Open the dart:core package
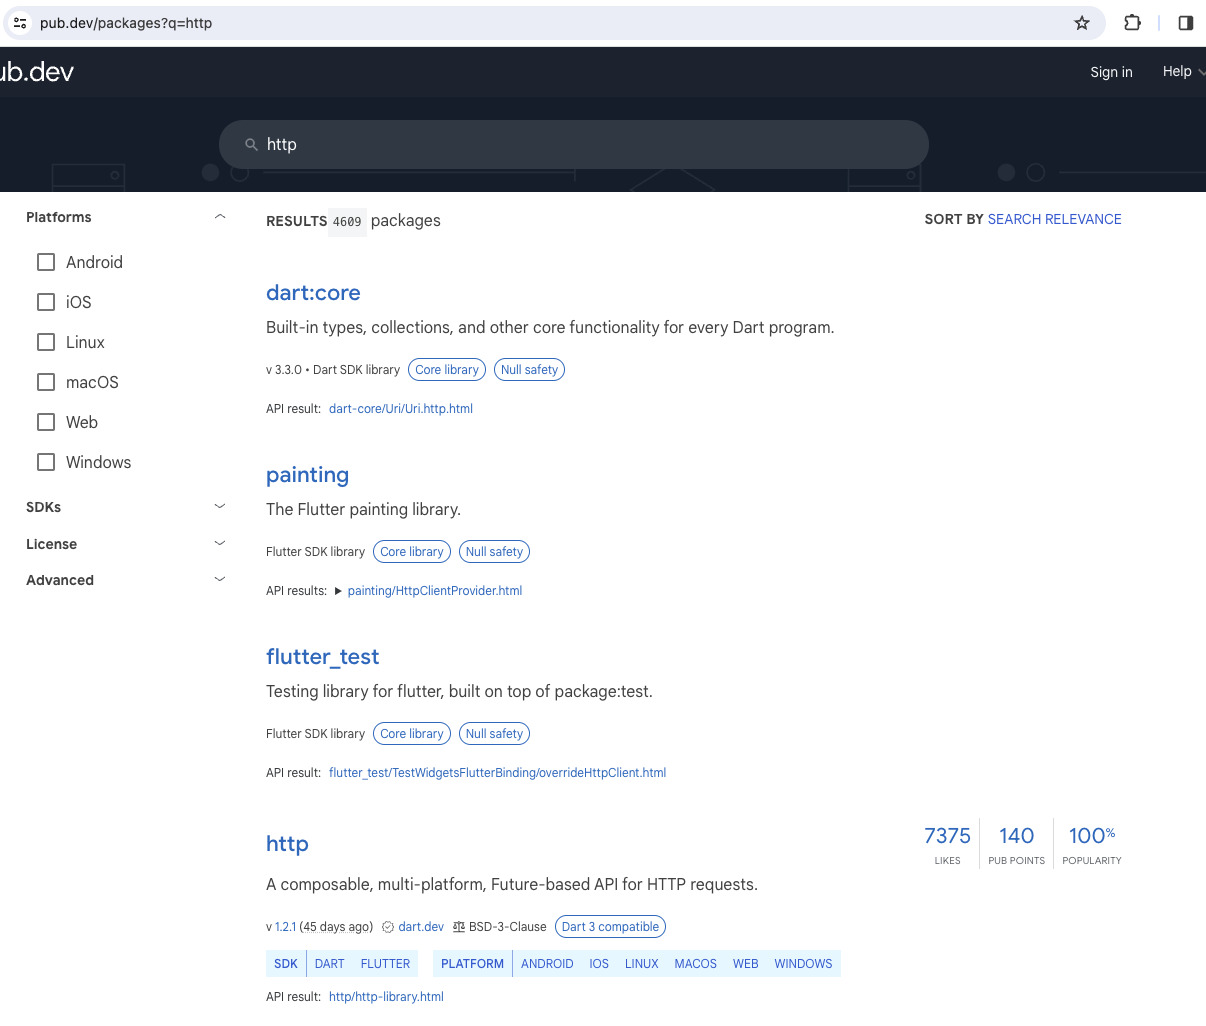Viewport: 1206px width, 1026px height. point(313,293)
